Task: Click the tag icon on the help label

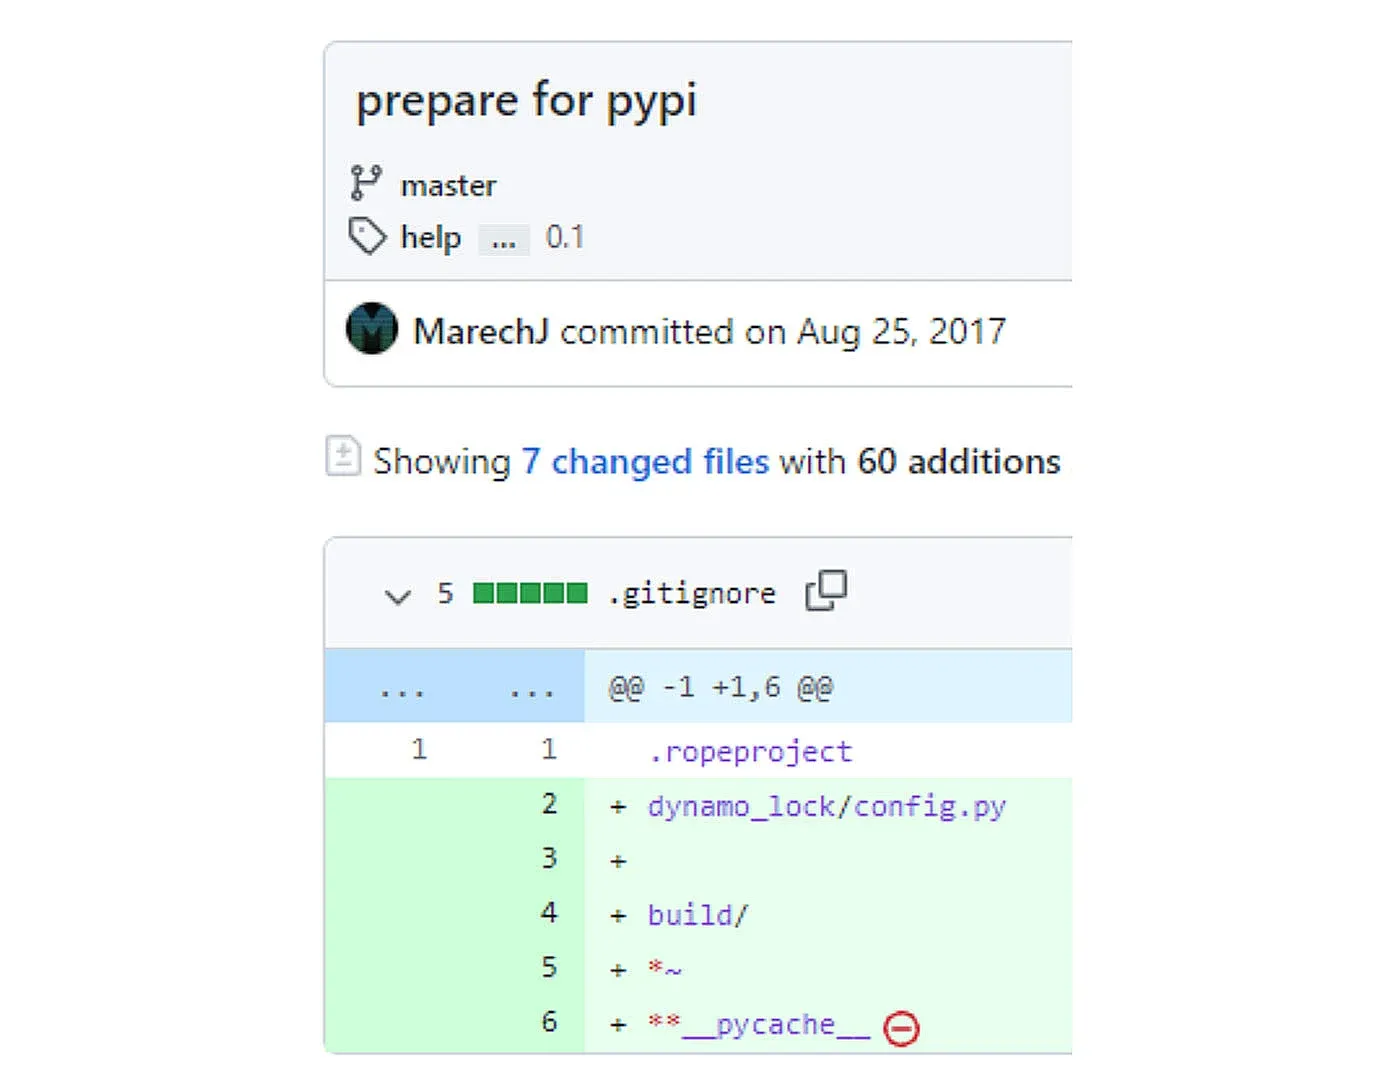Action: click(x=368, y=237)
